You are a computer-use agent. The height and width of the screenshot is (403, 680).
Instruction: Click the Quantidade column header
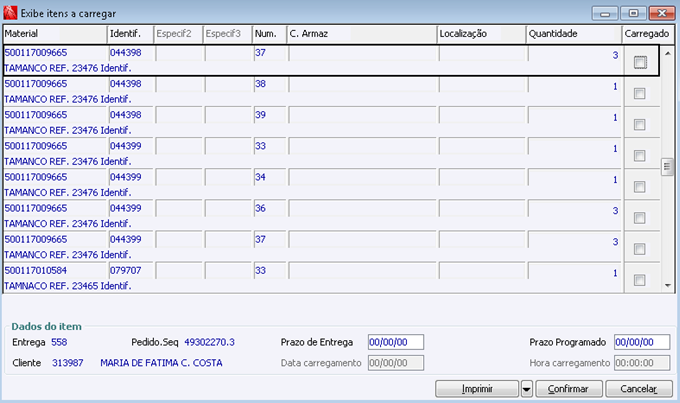click(574, 34)
